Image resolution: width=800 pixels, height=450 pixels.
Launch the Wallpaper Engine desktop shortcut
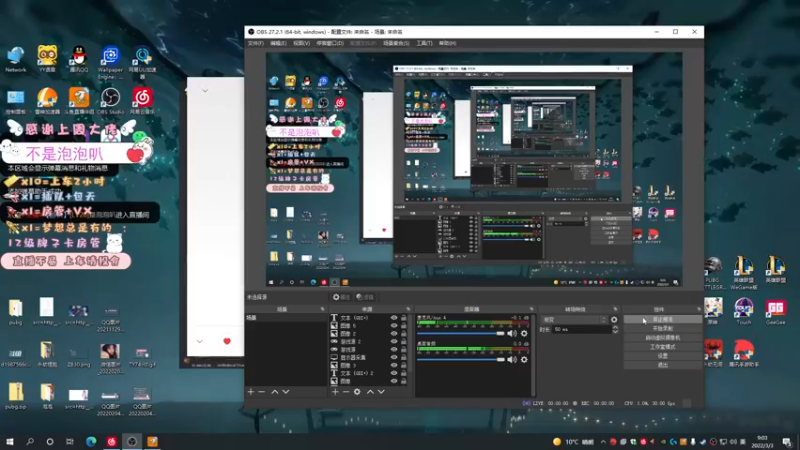[x=110, y=62]
